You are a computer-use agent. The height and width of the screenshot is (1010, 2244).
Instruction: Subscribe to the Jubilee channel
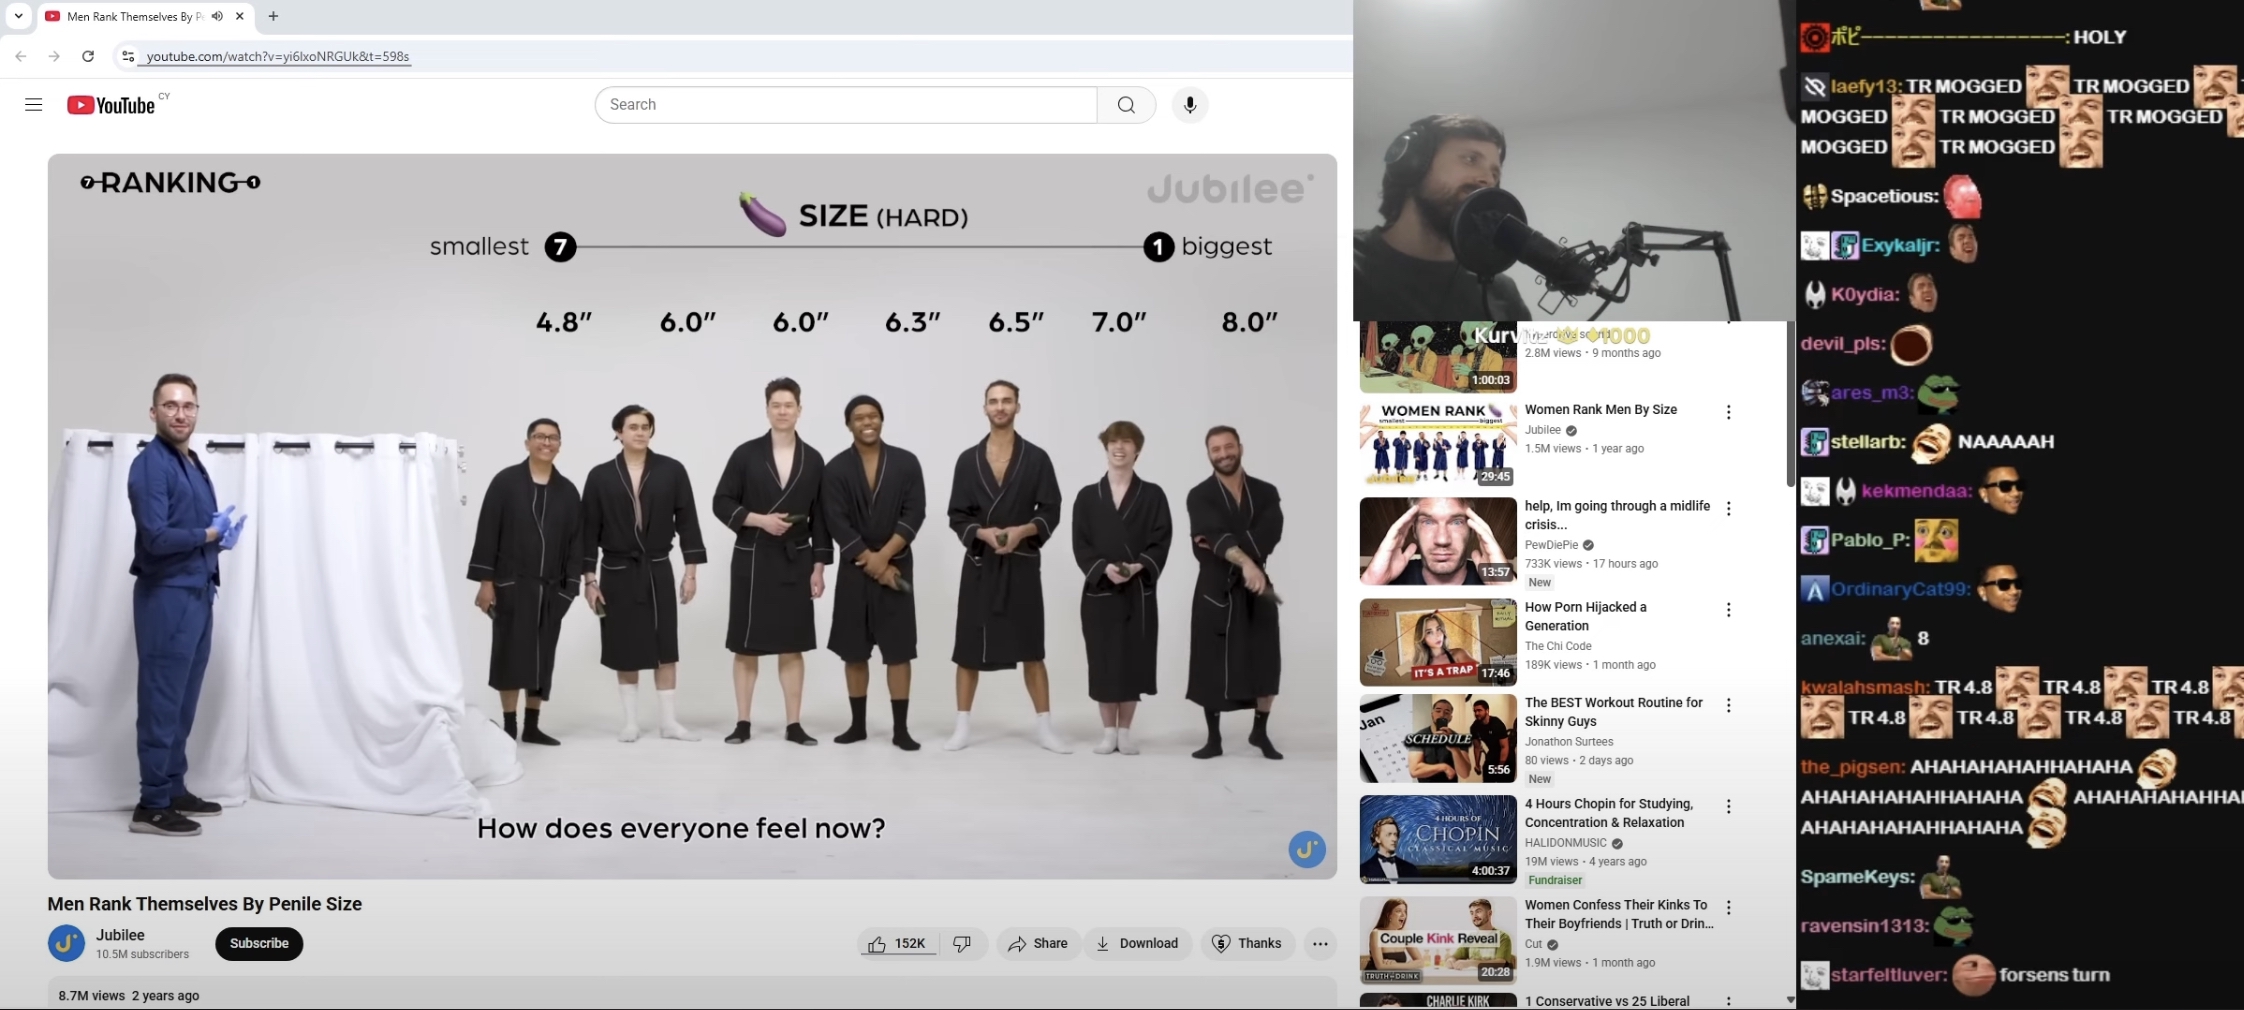[259, 943]
